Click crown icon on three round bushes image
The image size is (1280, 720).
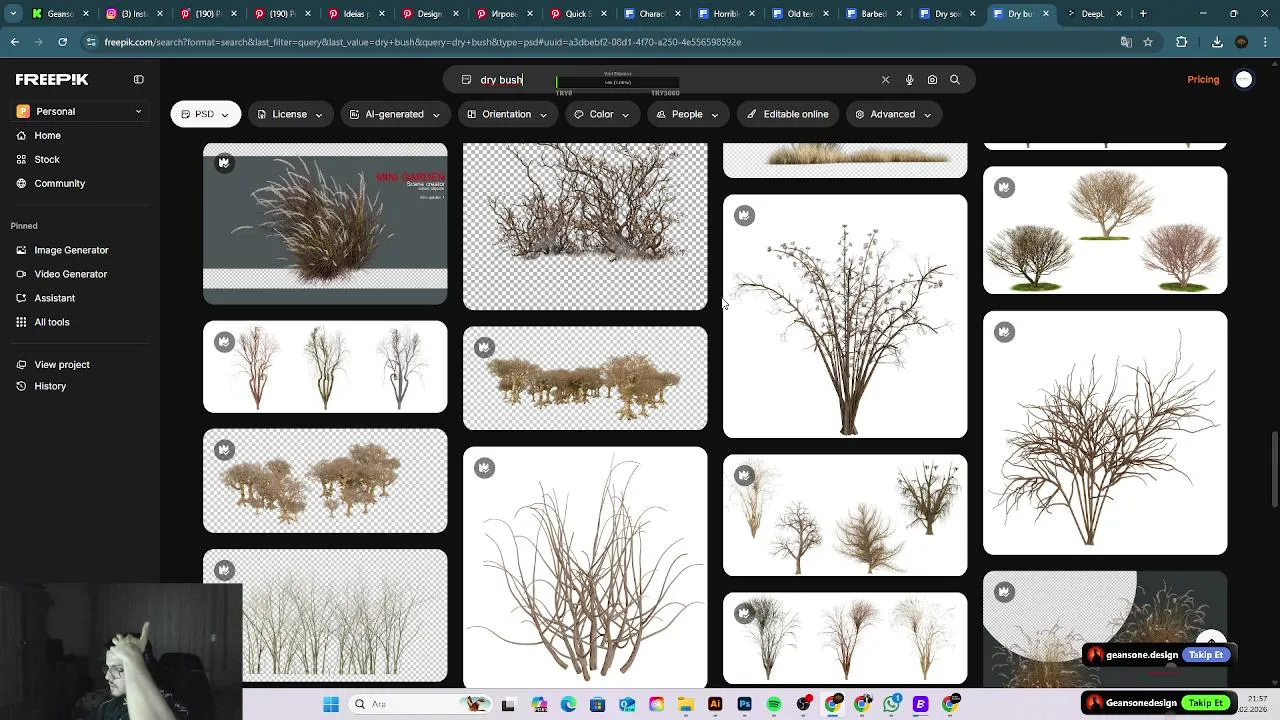coord(1004,187)
